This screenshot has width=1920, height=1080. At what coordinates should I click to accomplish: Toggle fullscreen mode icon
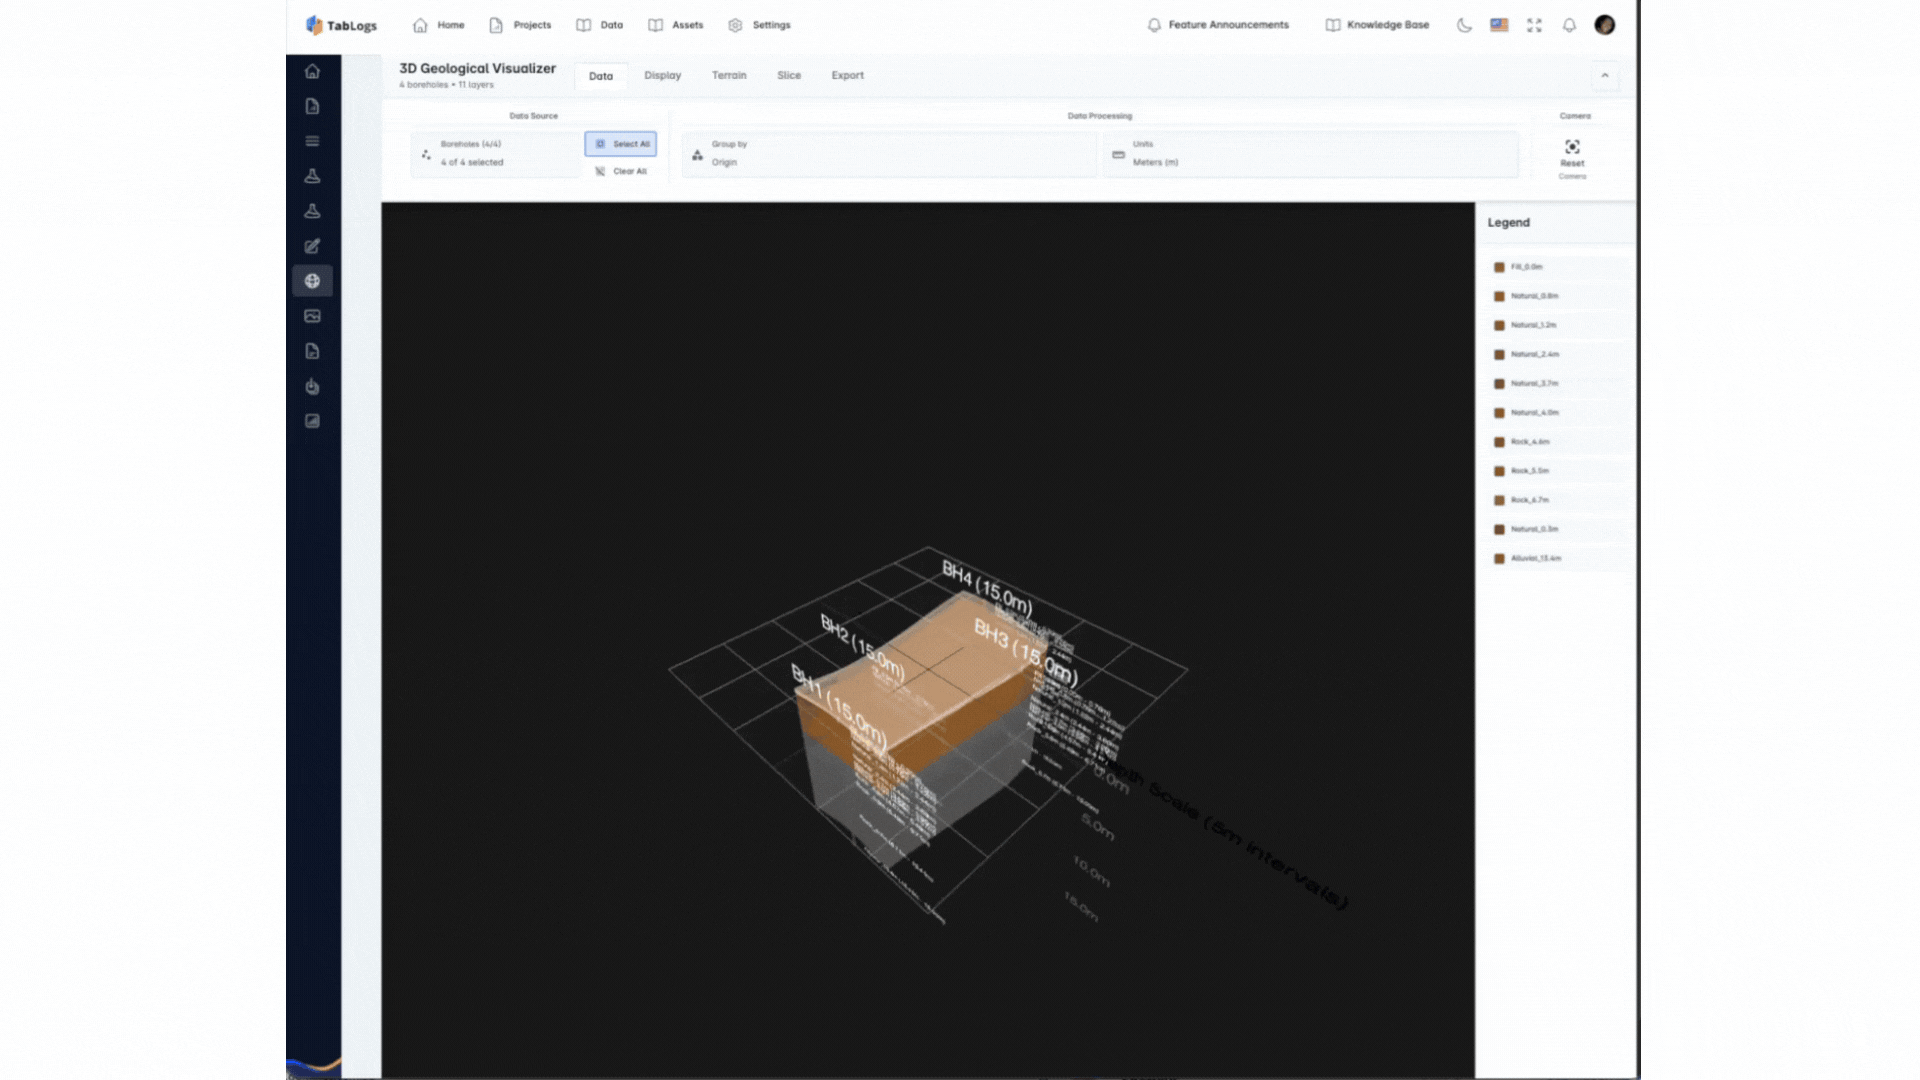1534,25
